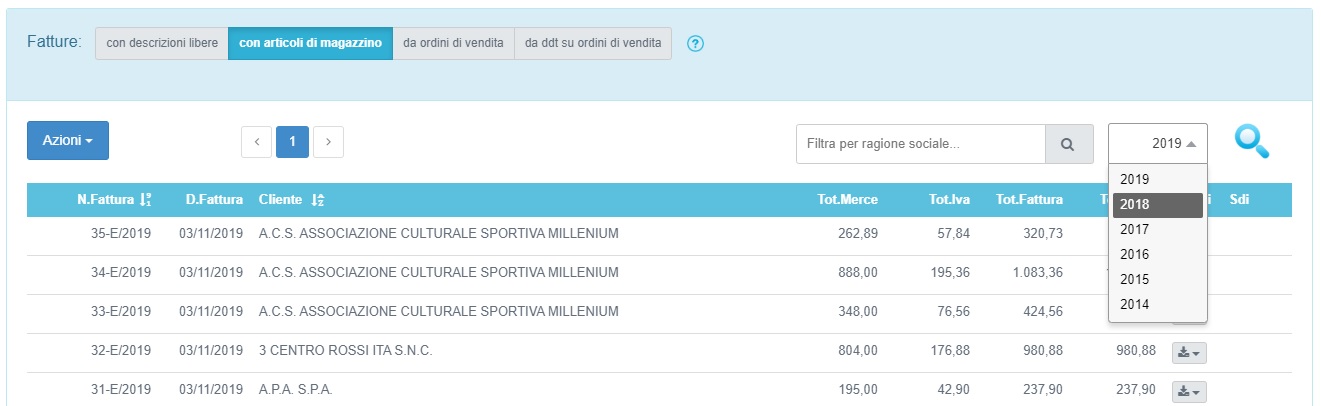Select 'da ddt su ordini di vendita' option
Screen dimensions: 1321x406
point(593,44)
